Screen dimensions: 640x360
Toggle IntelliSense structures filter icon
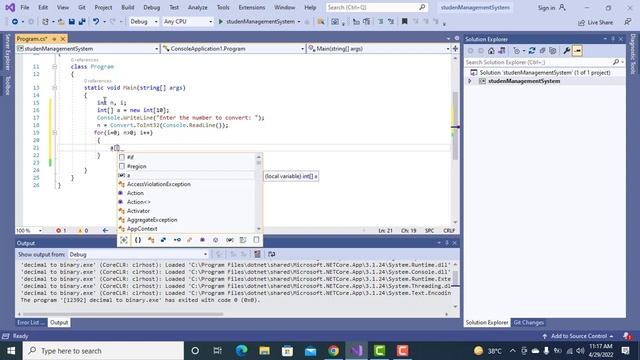click(163, 240)
